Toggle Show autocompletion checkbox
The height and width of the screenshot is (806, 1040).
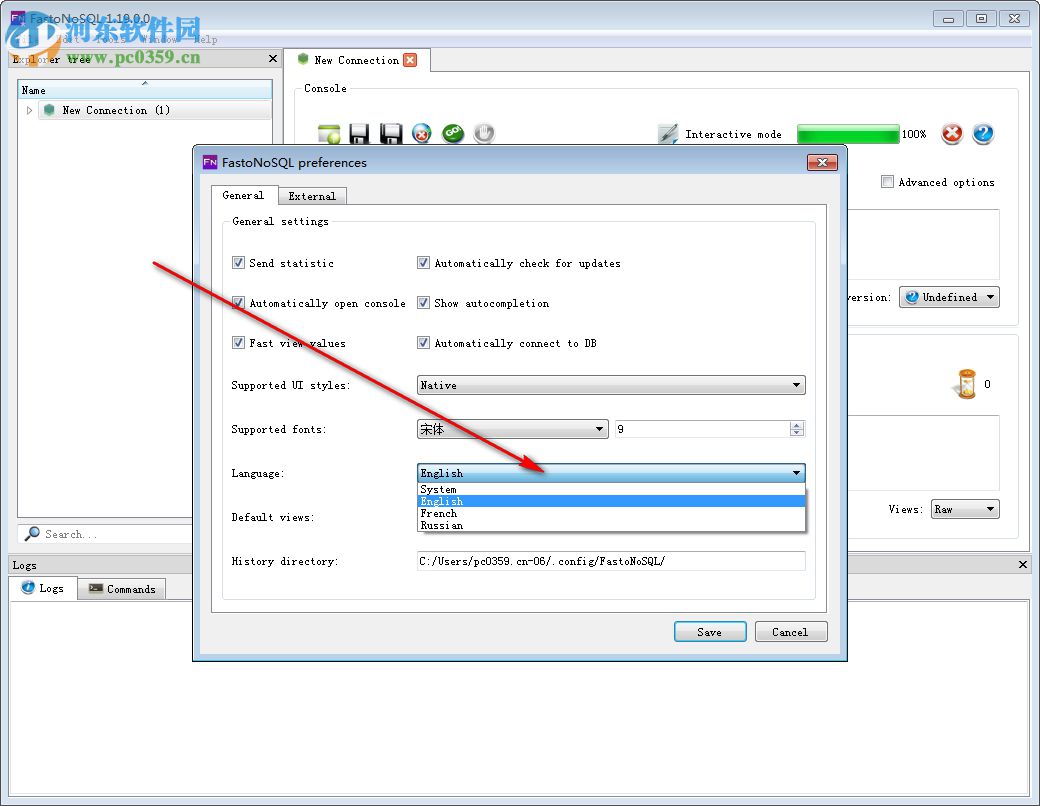(x=423, y=302)
